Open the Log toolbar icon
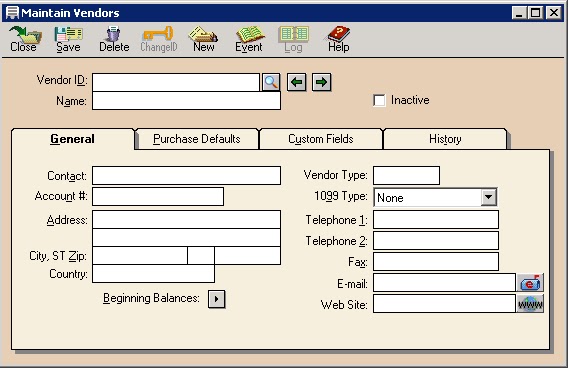 (293, 39)
